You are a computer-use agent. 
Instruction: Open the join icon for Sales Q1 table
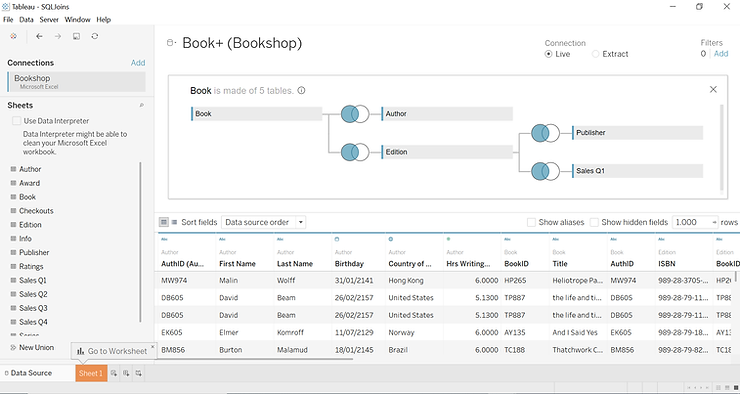(546, 171)
